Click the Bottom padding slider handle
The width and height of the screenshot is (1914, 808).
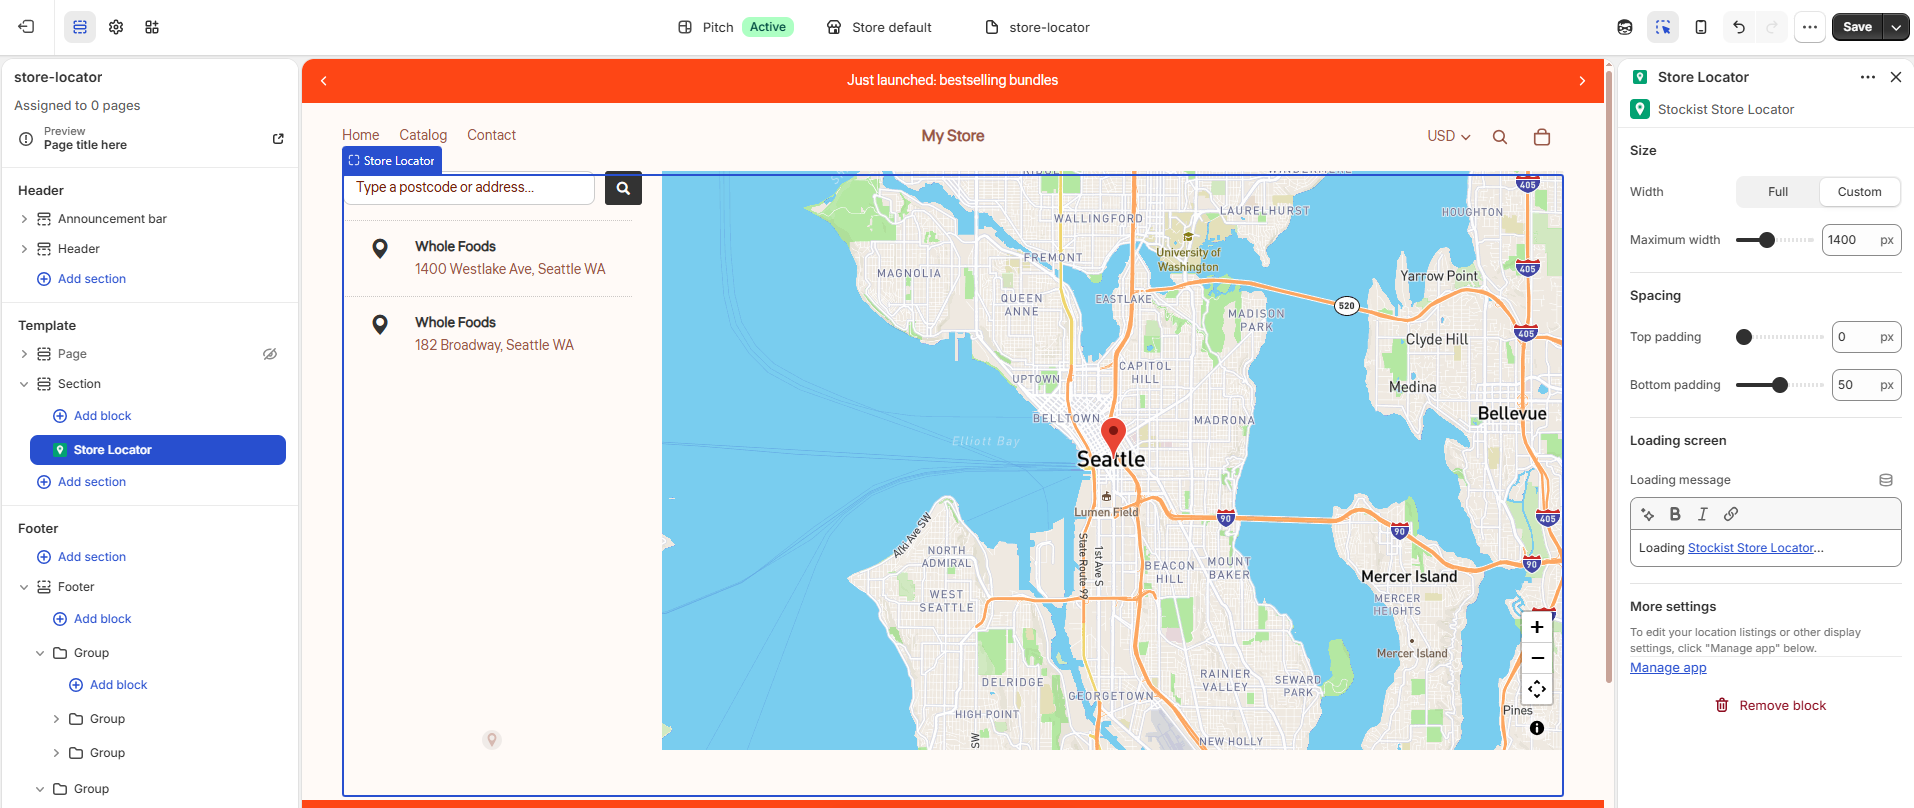tap(1780, 385)
